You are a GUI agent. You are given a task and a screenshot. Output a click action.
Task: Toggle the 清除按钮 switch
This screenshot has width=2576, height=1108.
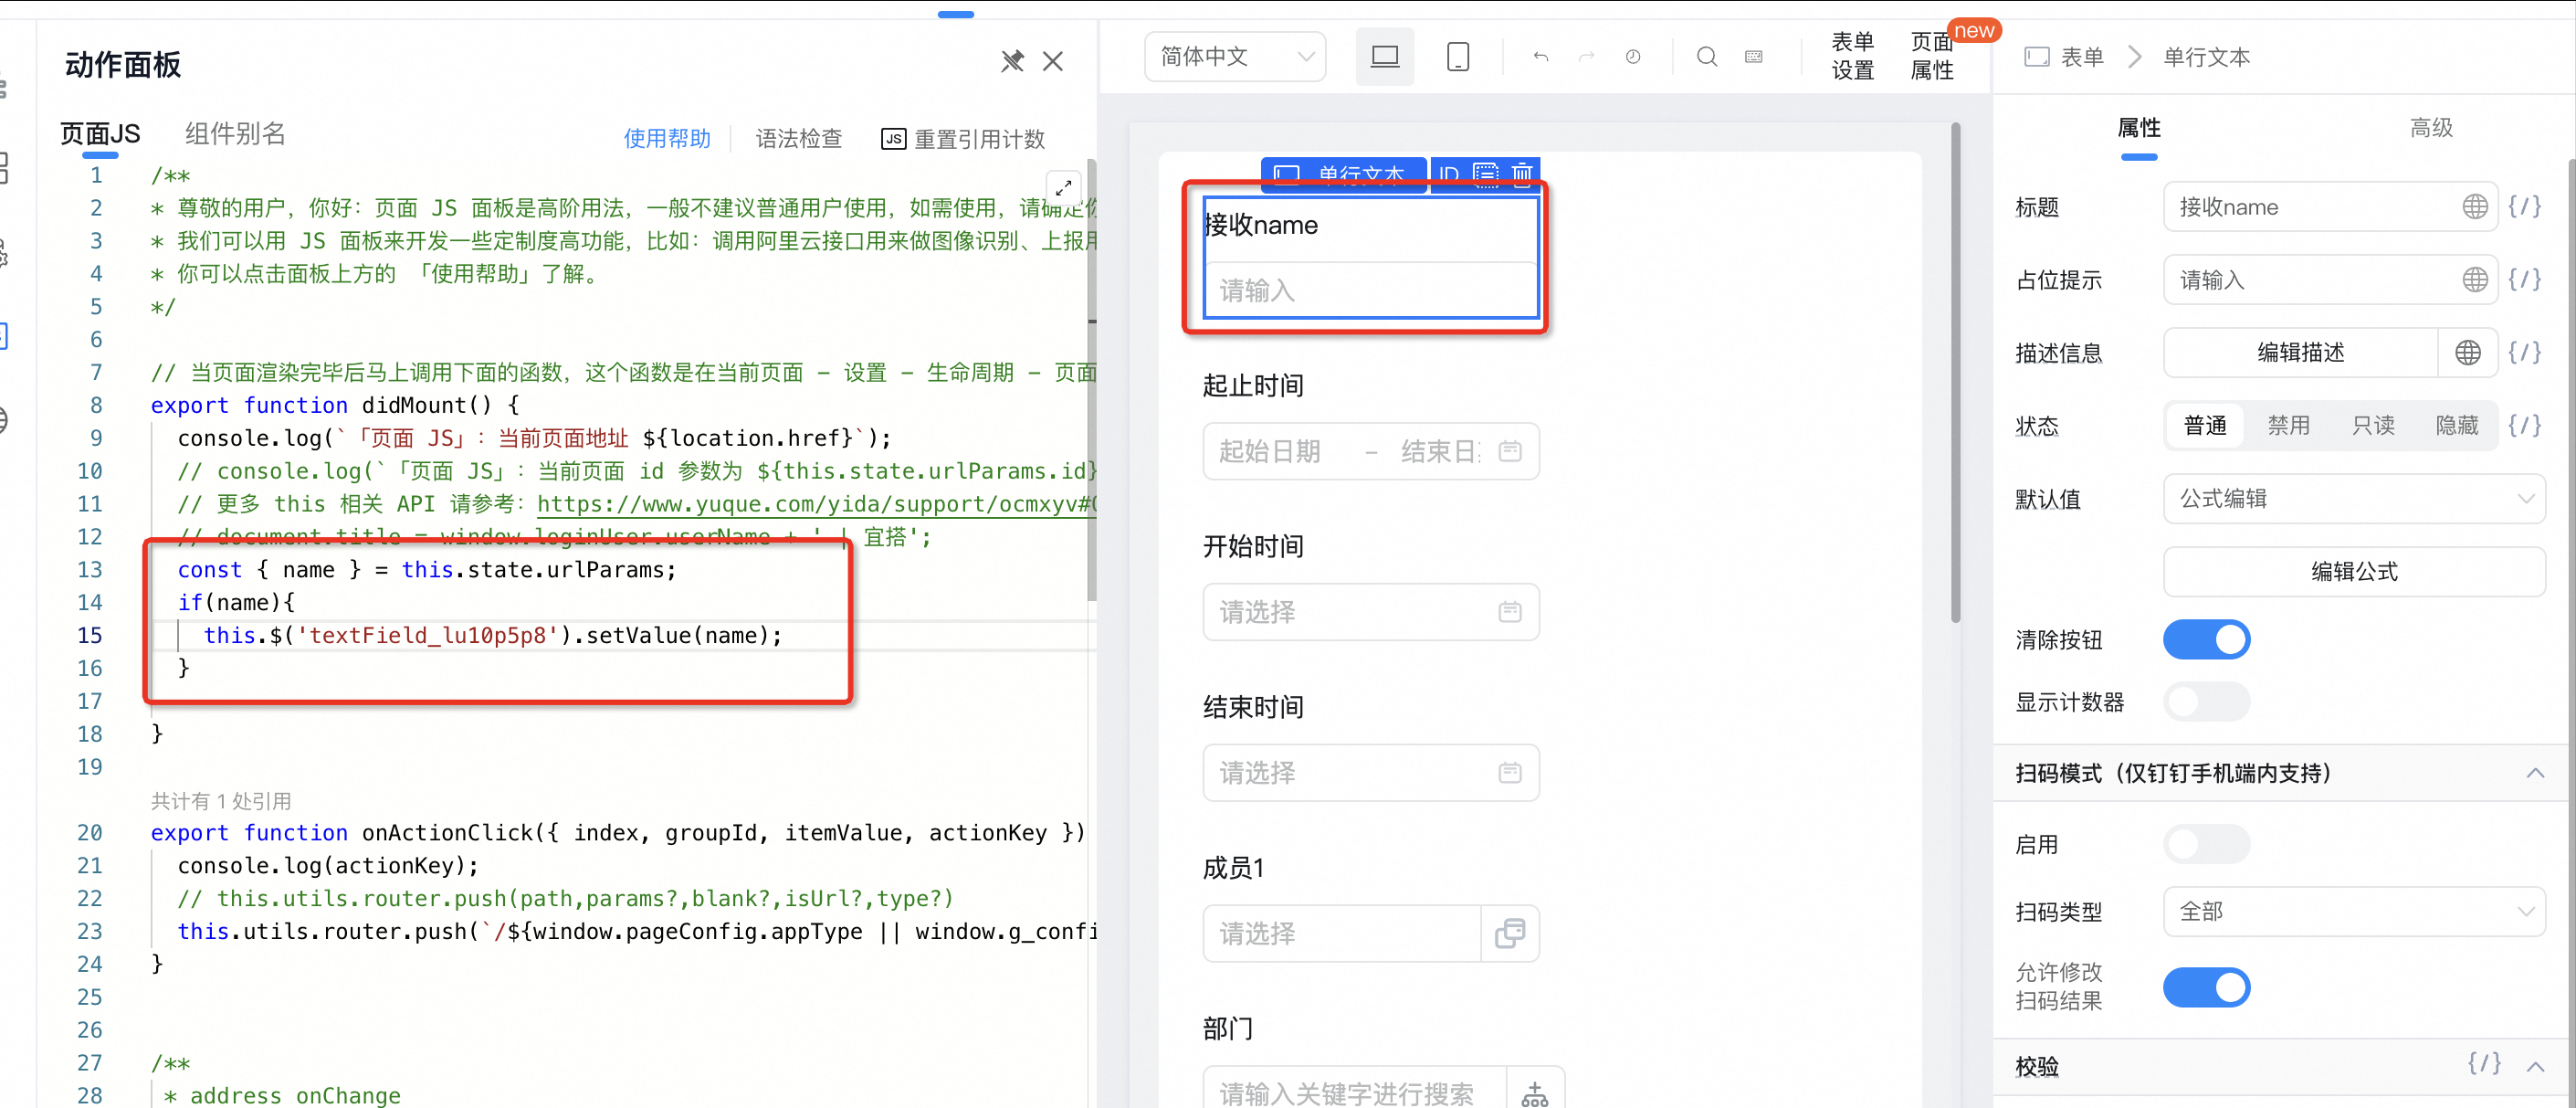point(2206,640)
